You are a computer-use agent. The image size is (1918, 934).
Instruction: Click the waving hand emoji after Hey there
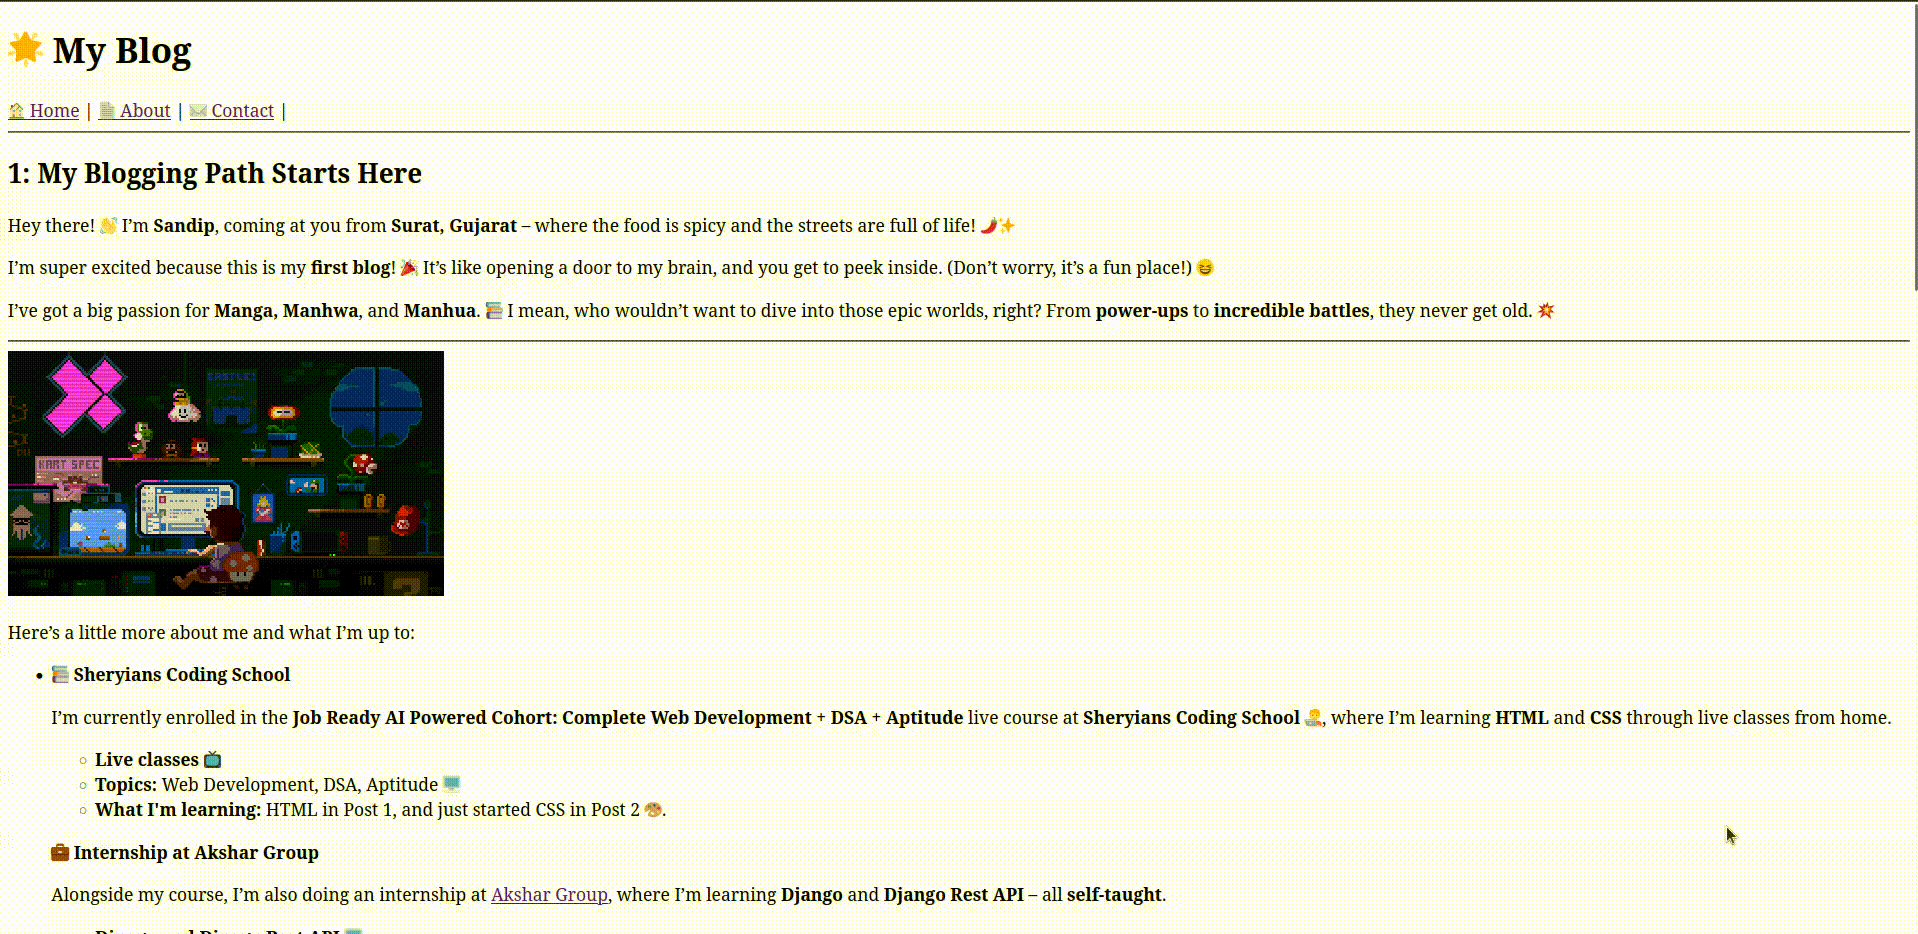point(108,226)
